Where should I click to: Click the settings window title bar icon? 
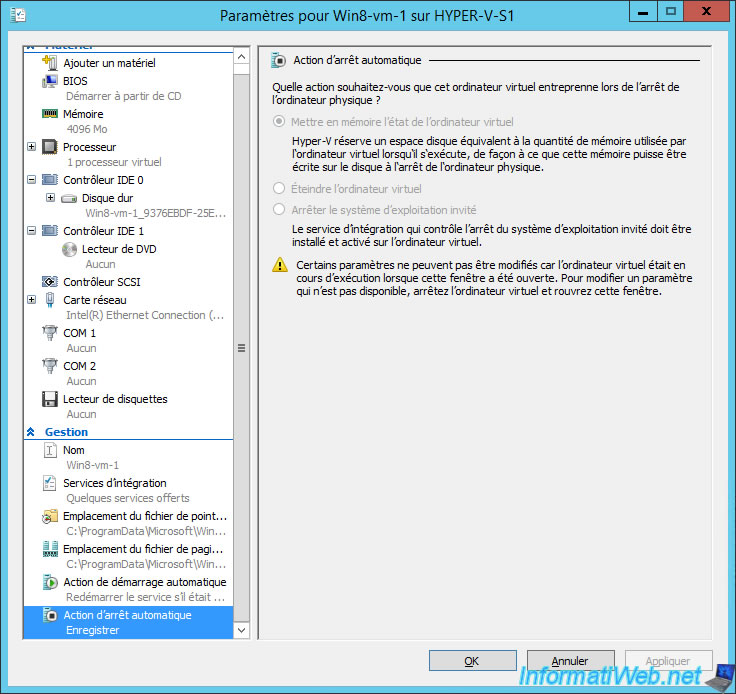point(18,15)
